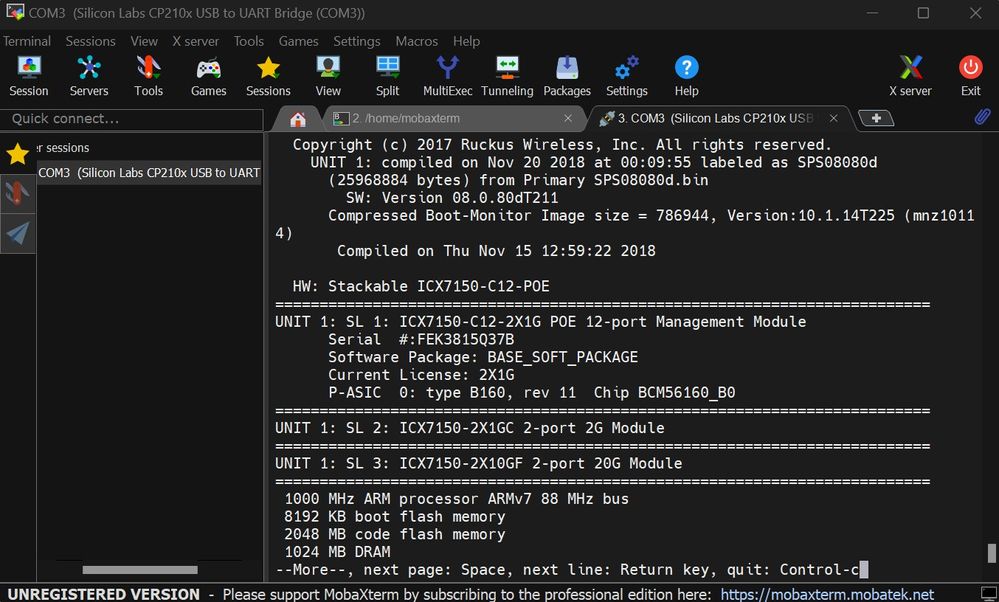Go to the Home tab icon
This screenshot has height=602, width=999.
[x=298, y=118]
